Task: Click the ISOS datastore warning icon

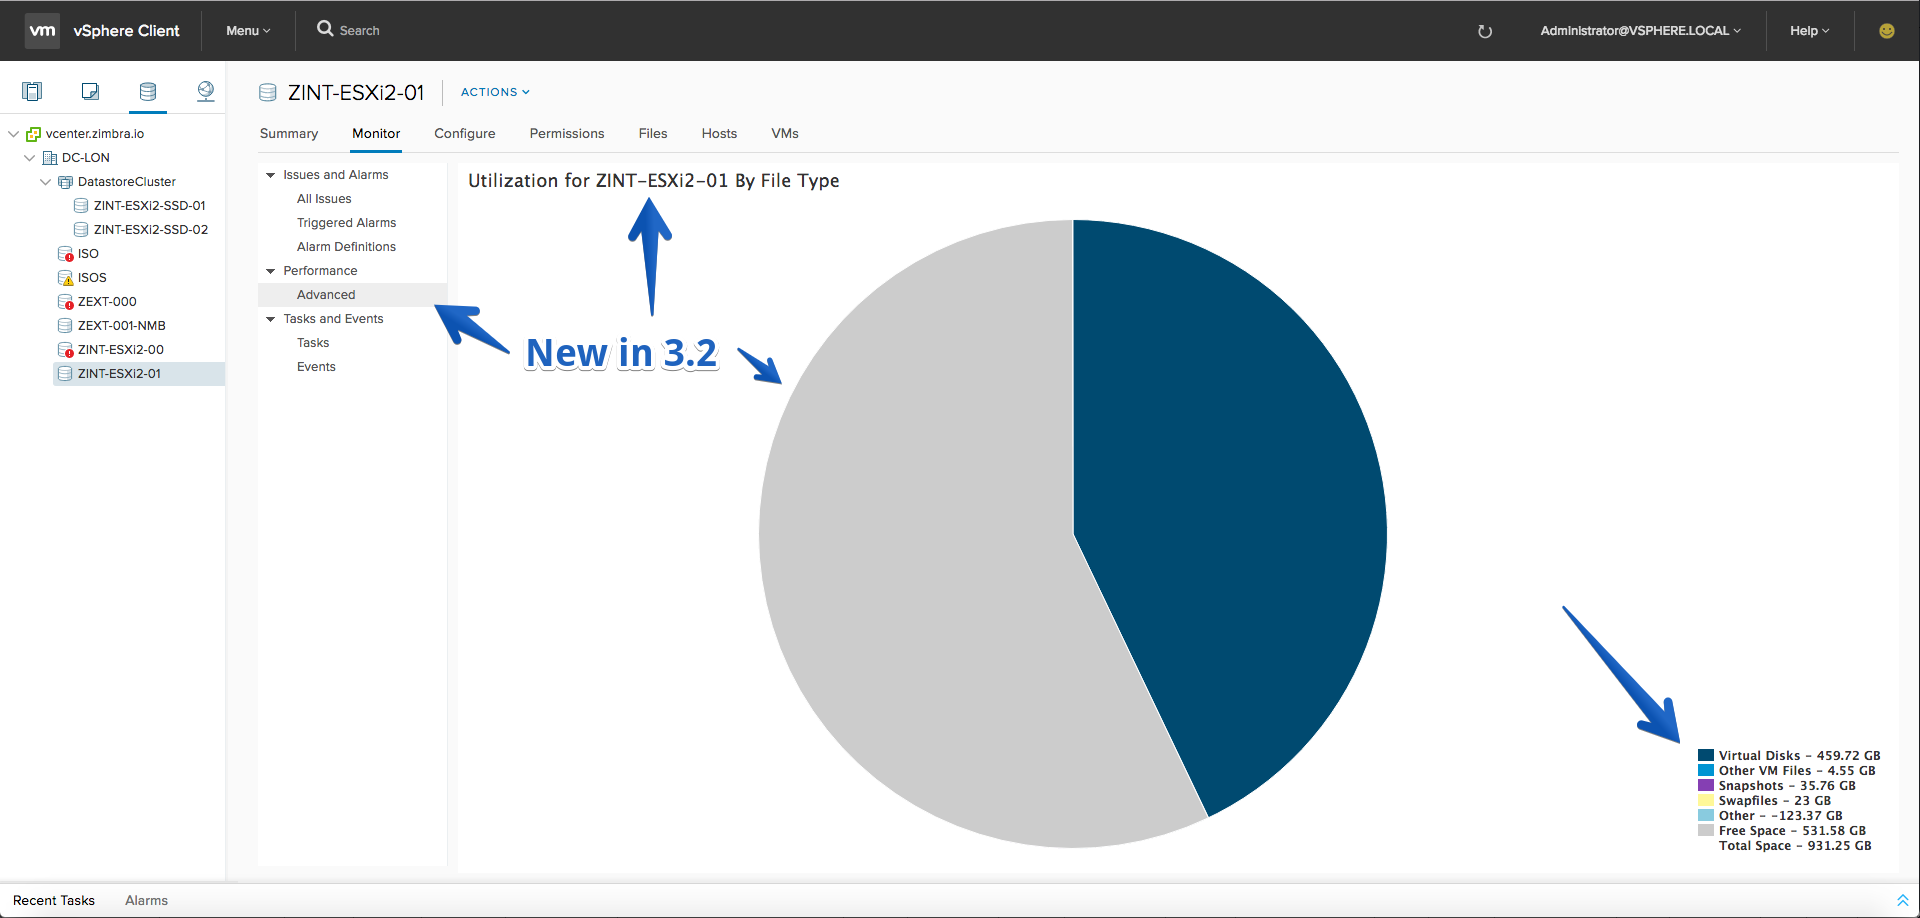Action: coord(66,278)
